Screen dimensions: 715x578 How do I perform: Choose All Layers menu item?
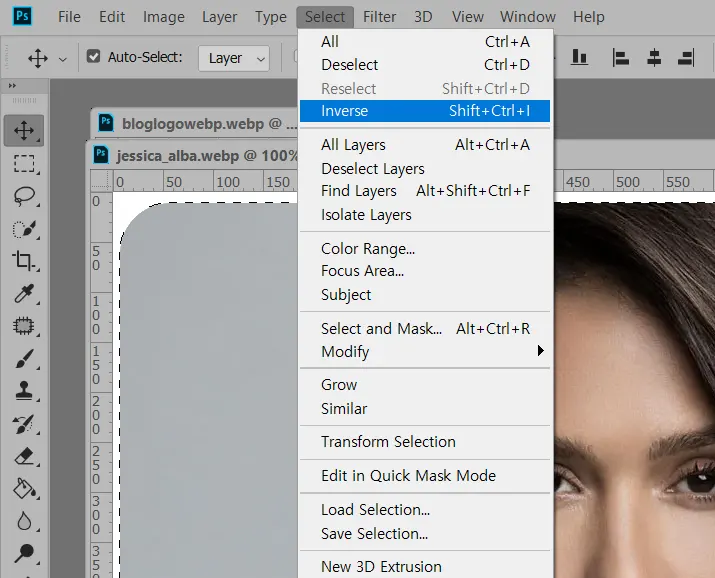pyautogui.click(x=425, y=145)
